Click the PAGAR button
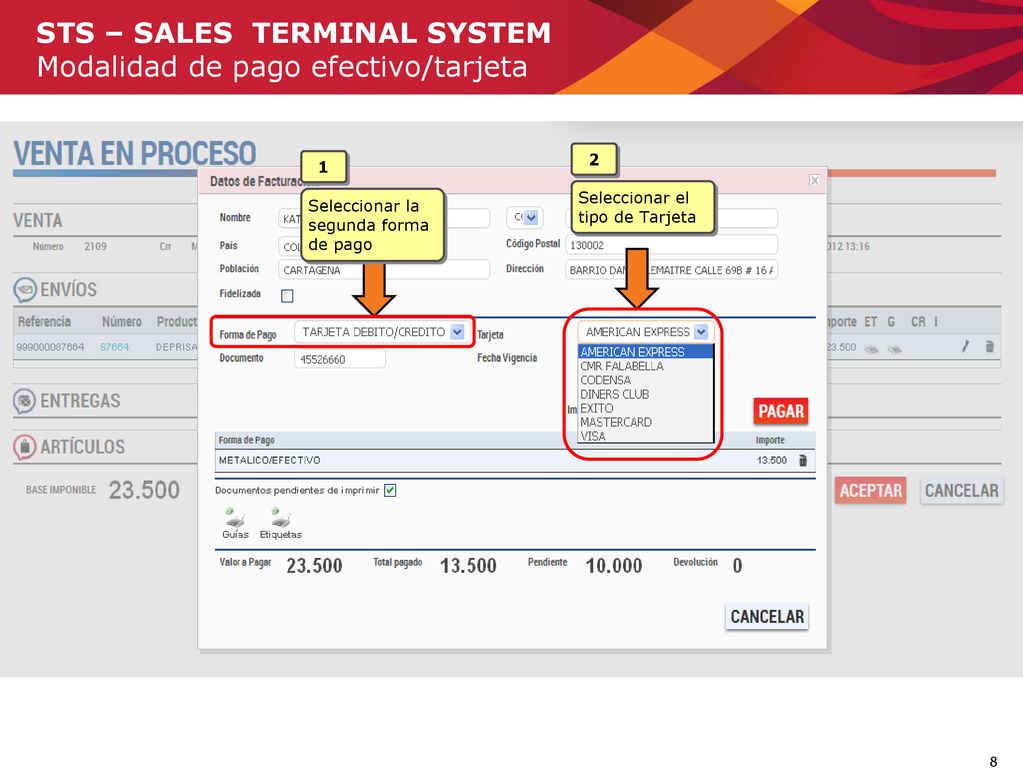Image resolution: width=1023 pixels, height=783 pixels. pyautogui.click(x=780, y=411)
